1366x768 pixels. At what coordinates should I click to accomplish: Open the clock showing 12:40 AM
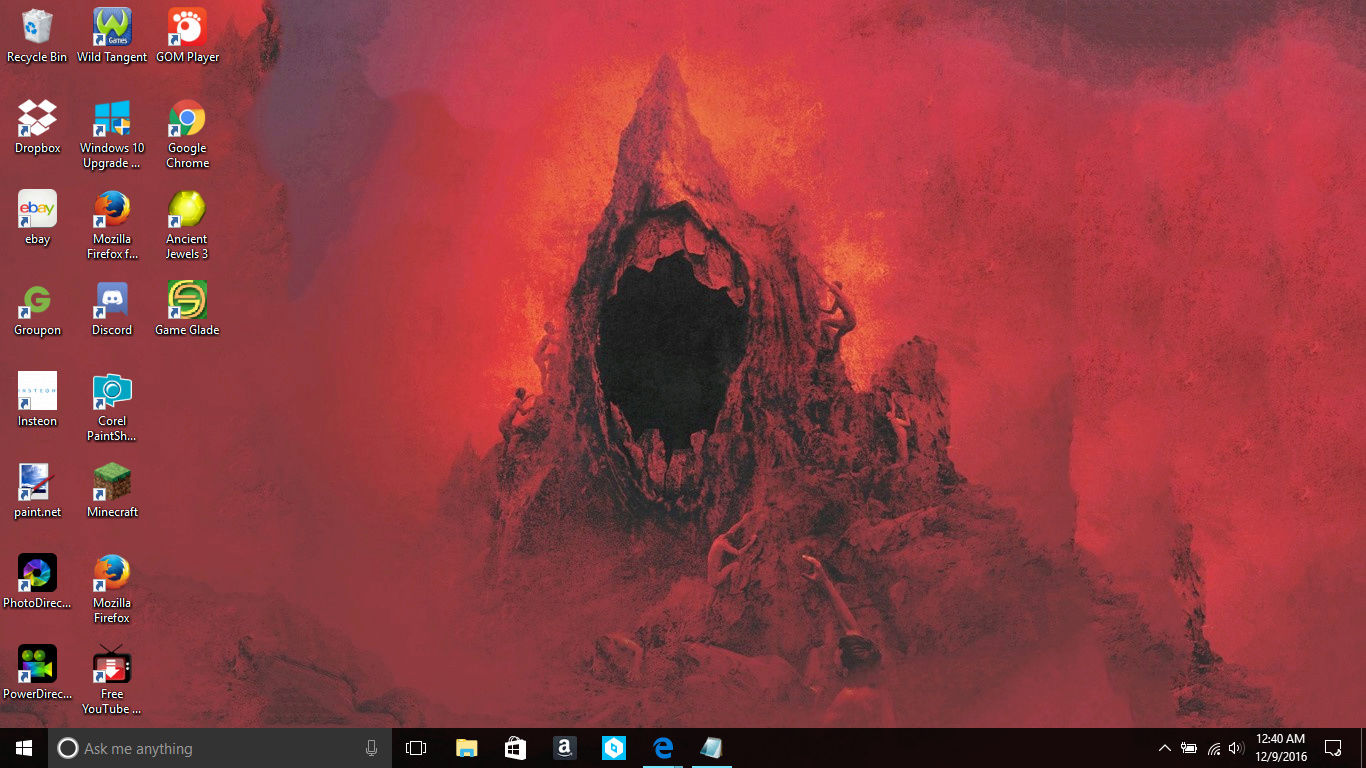1281,748
